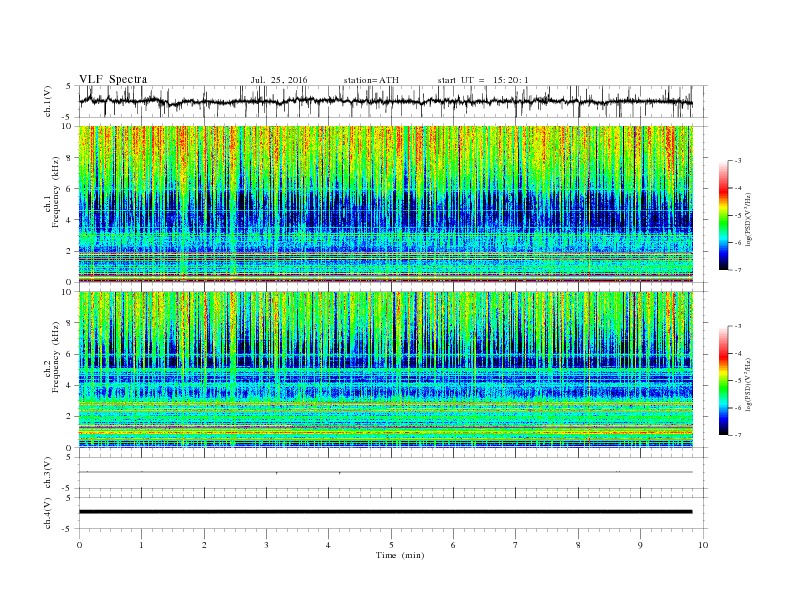Click the ch.1 waveform trace panel
This screenshot has height=612, width=792.
pos(393,101)
